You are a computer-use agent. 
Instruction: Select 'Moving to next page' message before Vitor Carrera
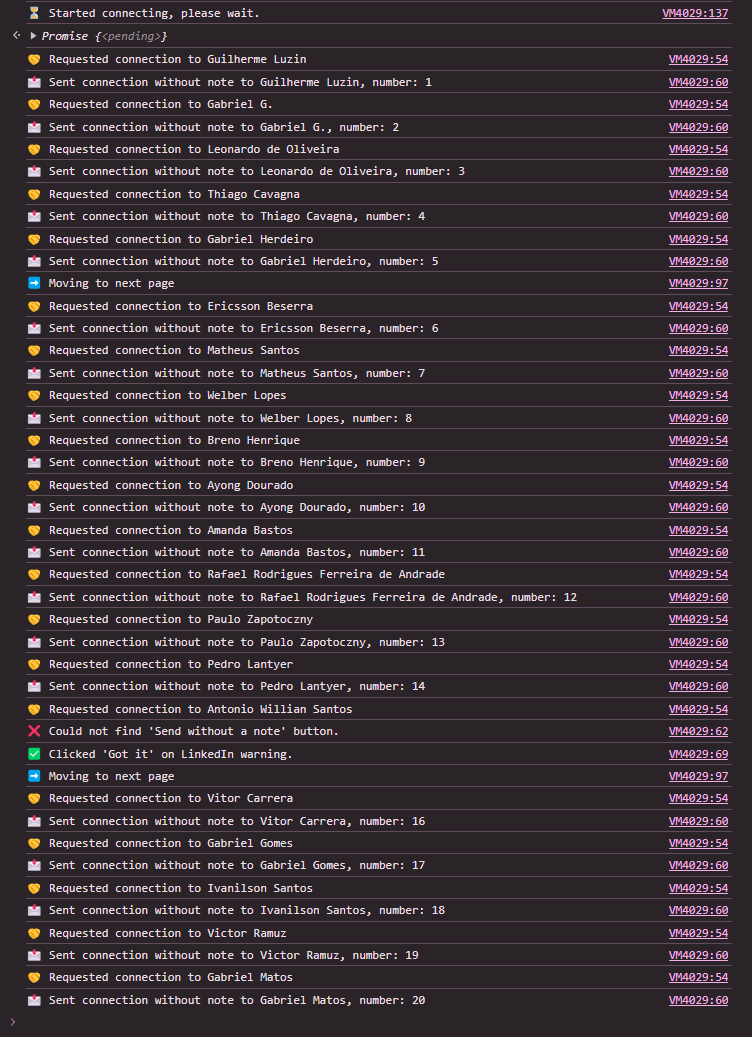(x=111, y=776)
